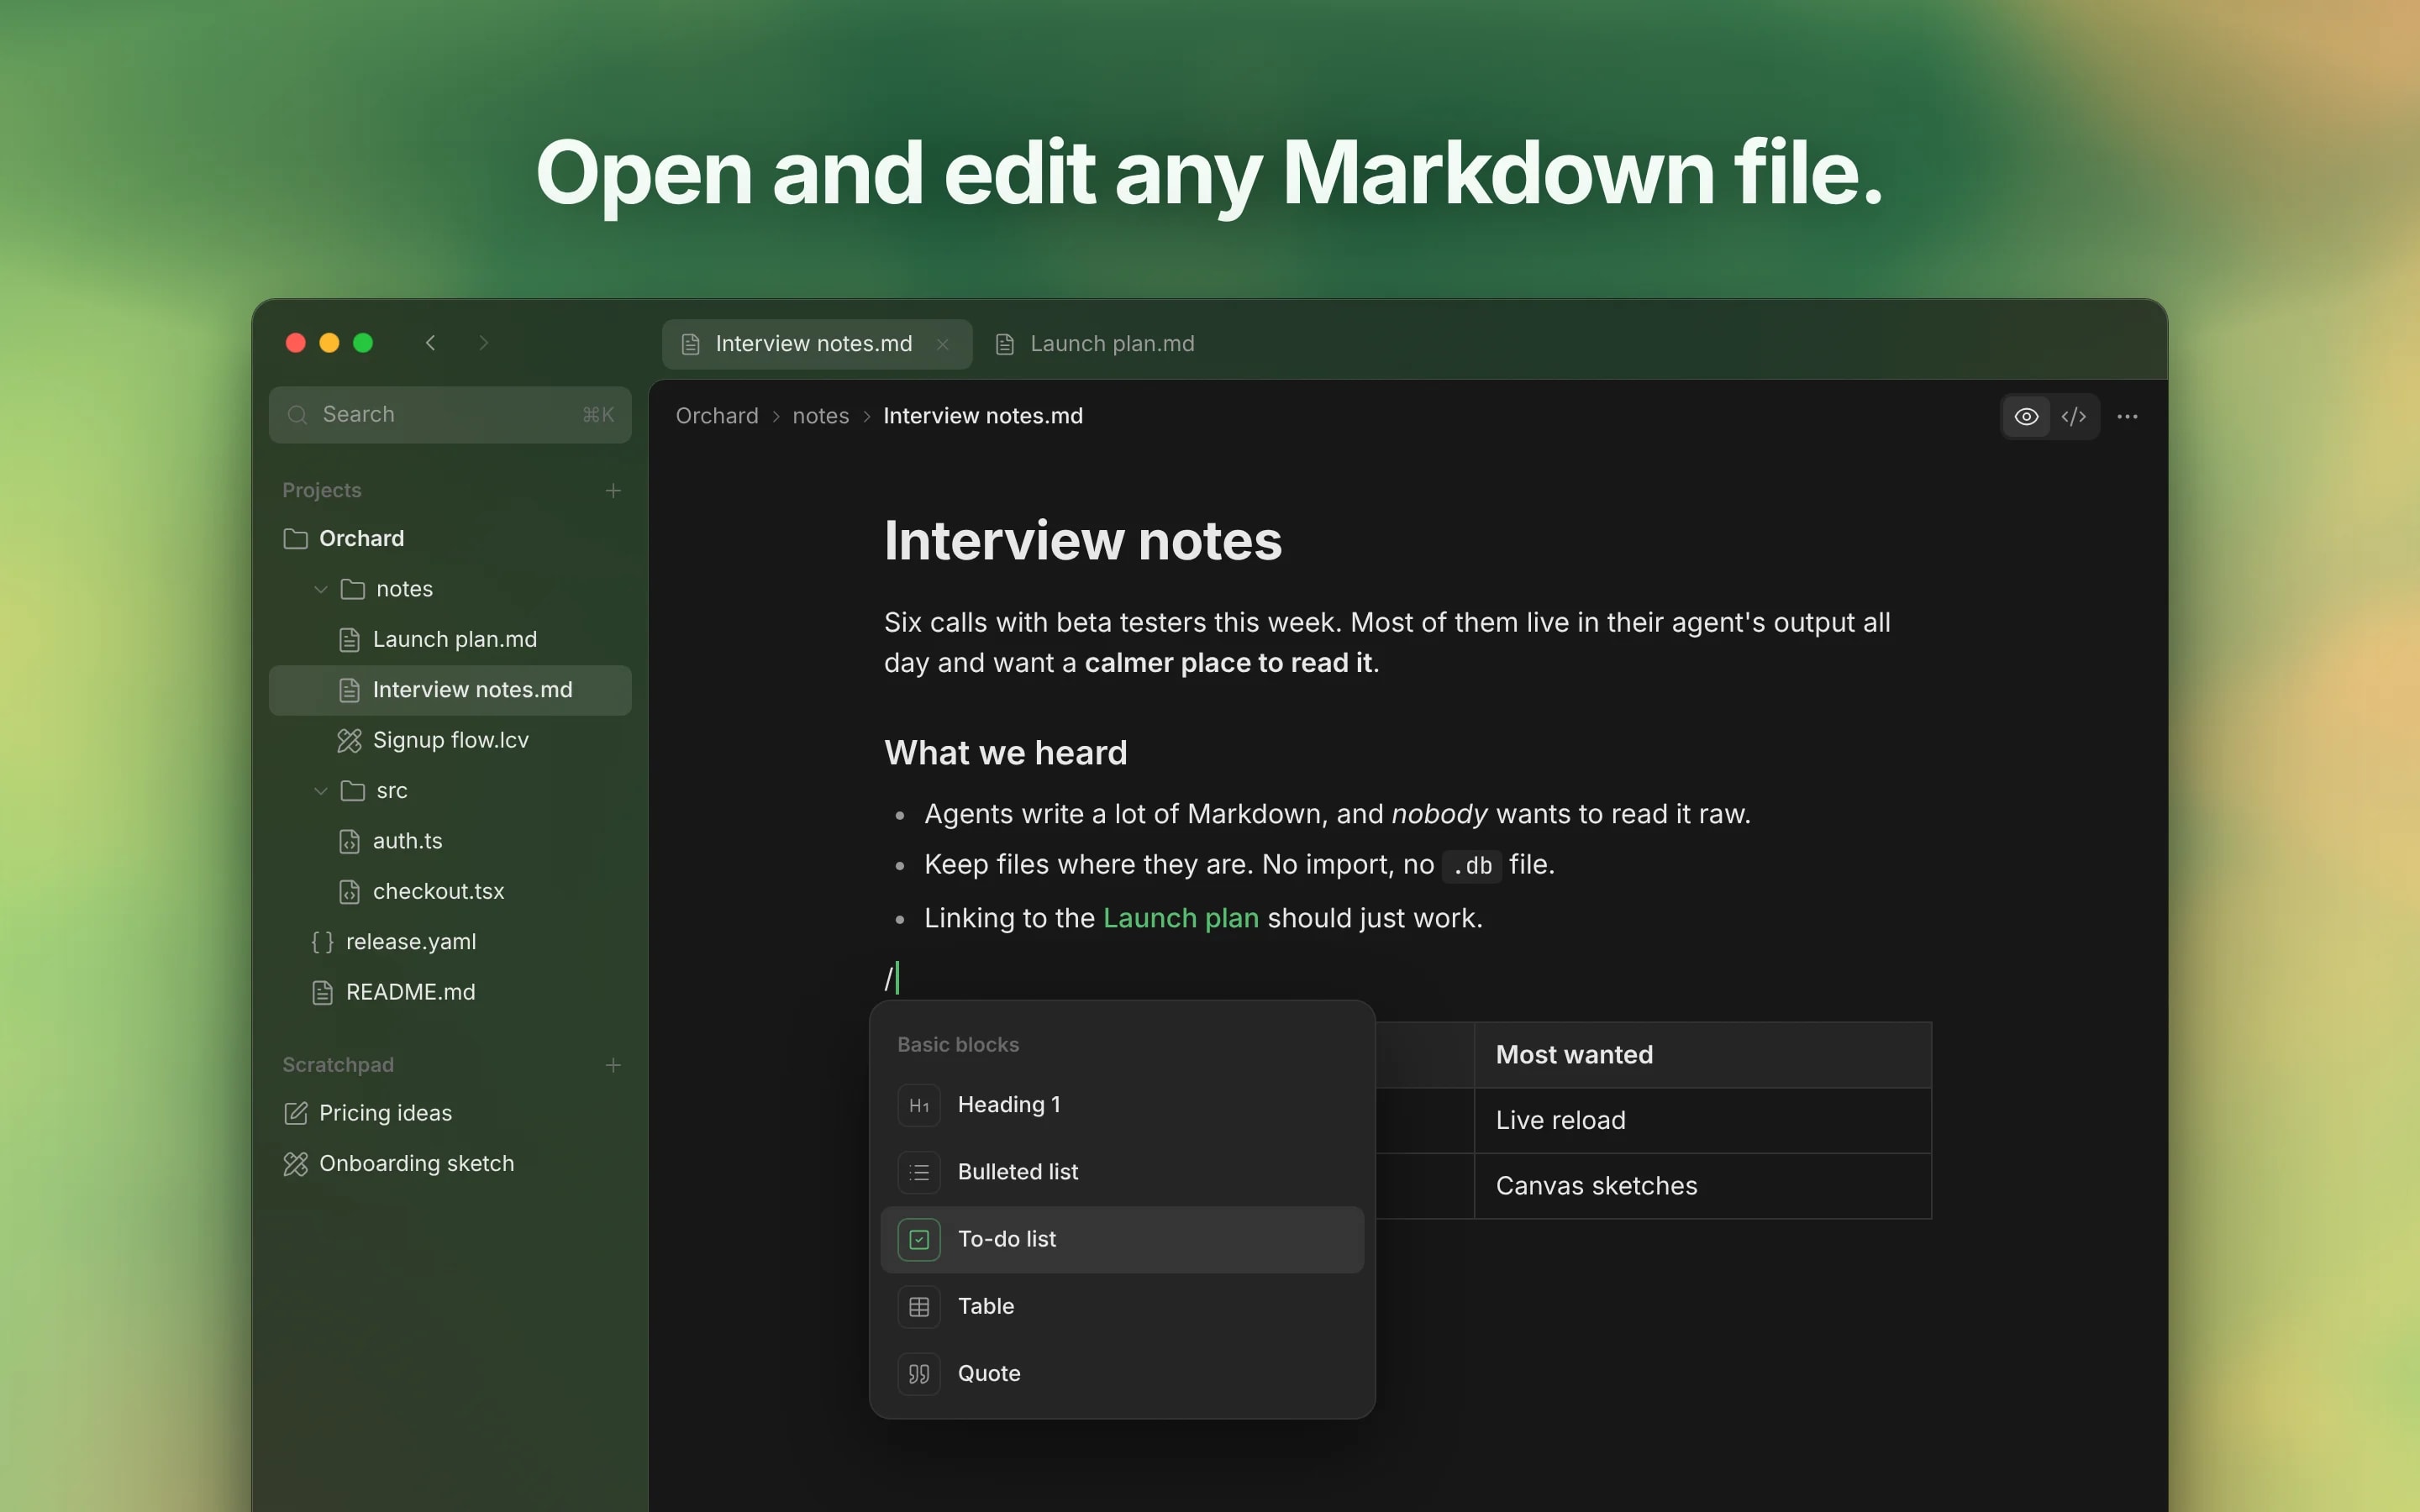
Task: Click the What we heard heading
Action: click(x=1005, y=752)
